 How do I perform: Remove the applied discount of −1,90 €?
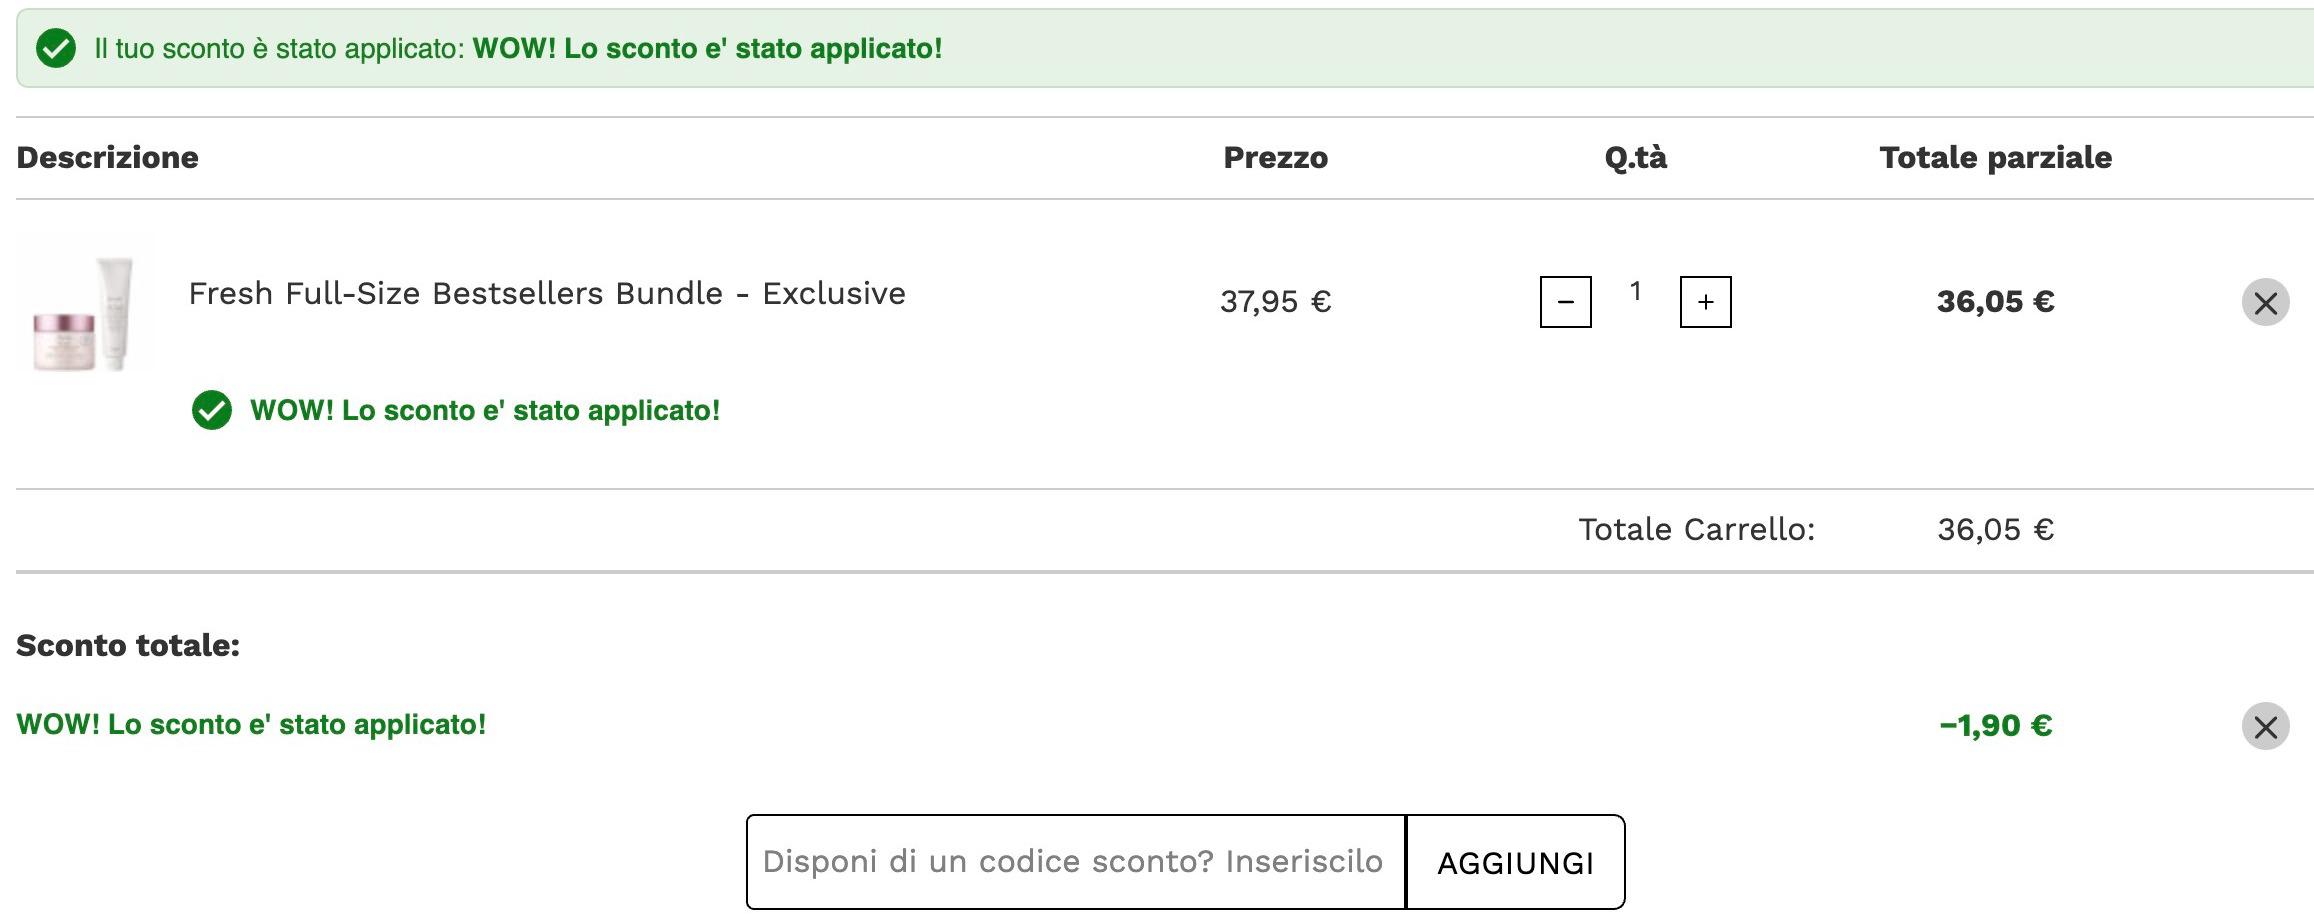[2265, 726]
